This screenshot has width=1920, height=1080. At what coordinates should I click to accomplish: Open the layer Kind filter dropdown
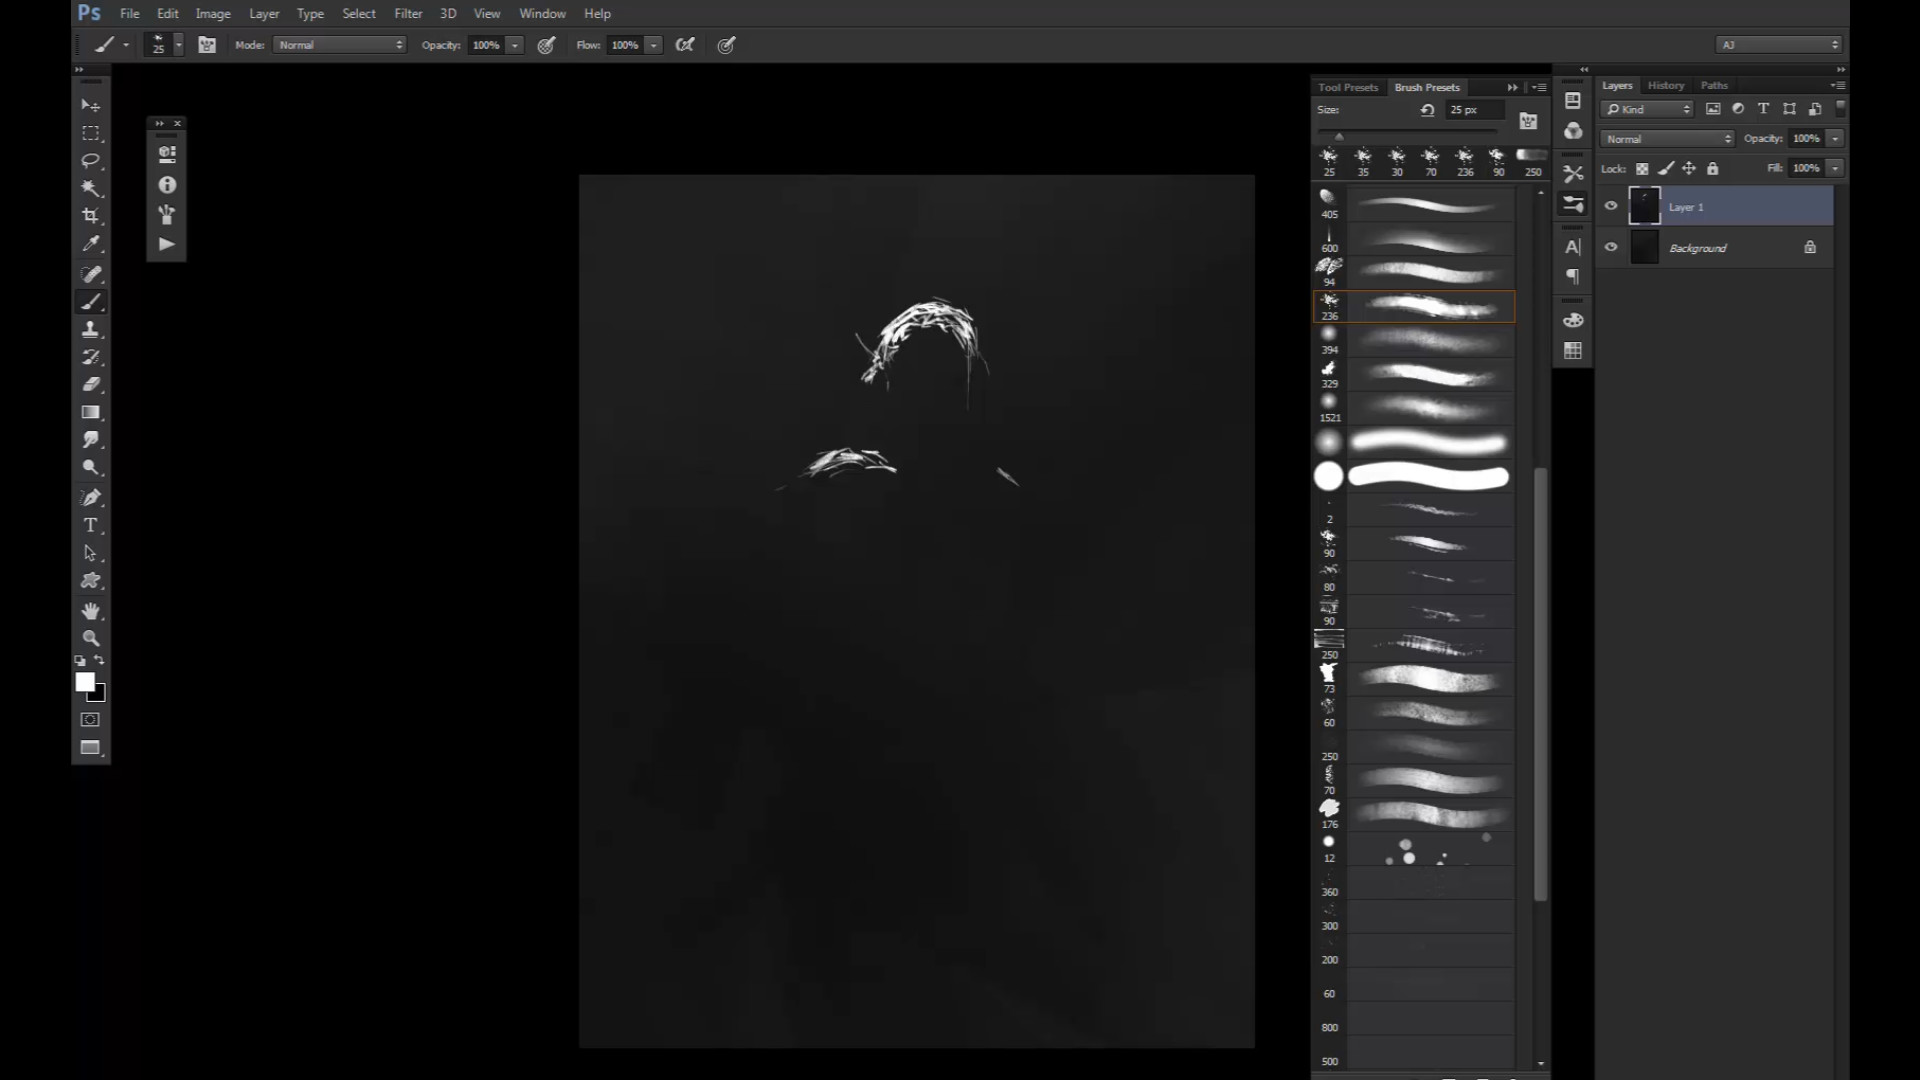click(1647, 109)
